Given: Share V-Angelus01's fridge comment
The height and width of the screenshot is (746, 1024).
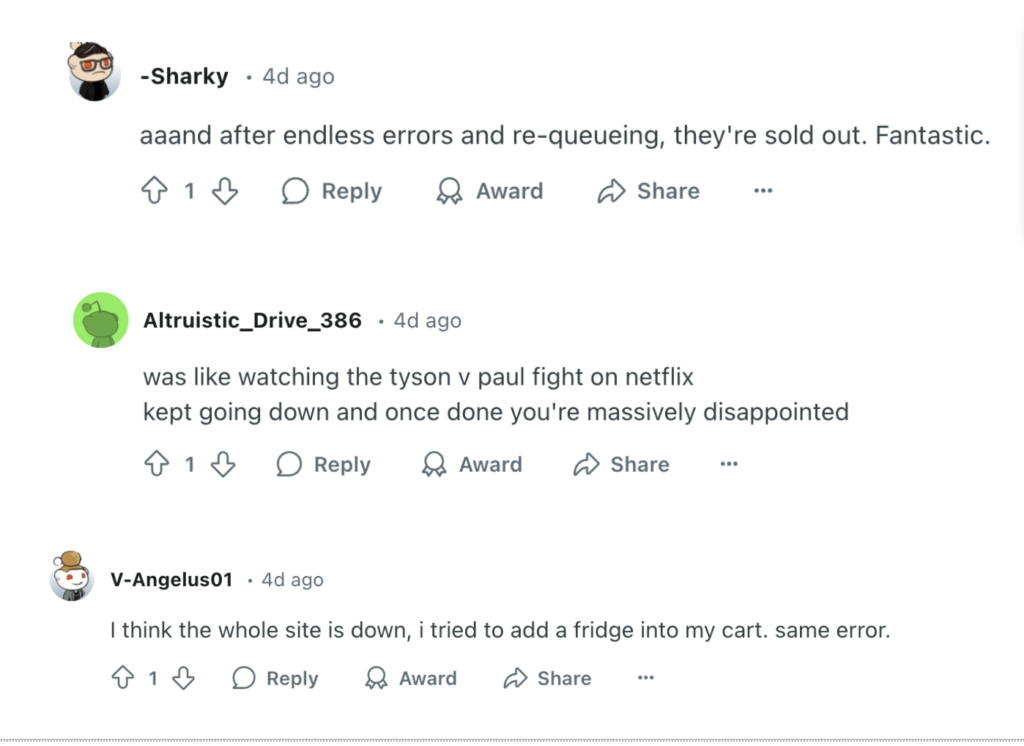Looking at the screenshot, I should 547,678.
